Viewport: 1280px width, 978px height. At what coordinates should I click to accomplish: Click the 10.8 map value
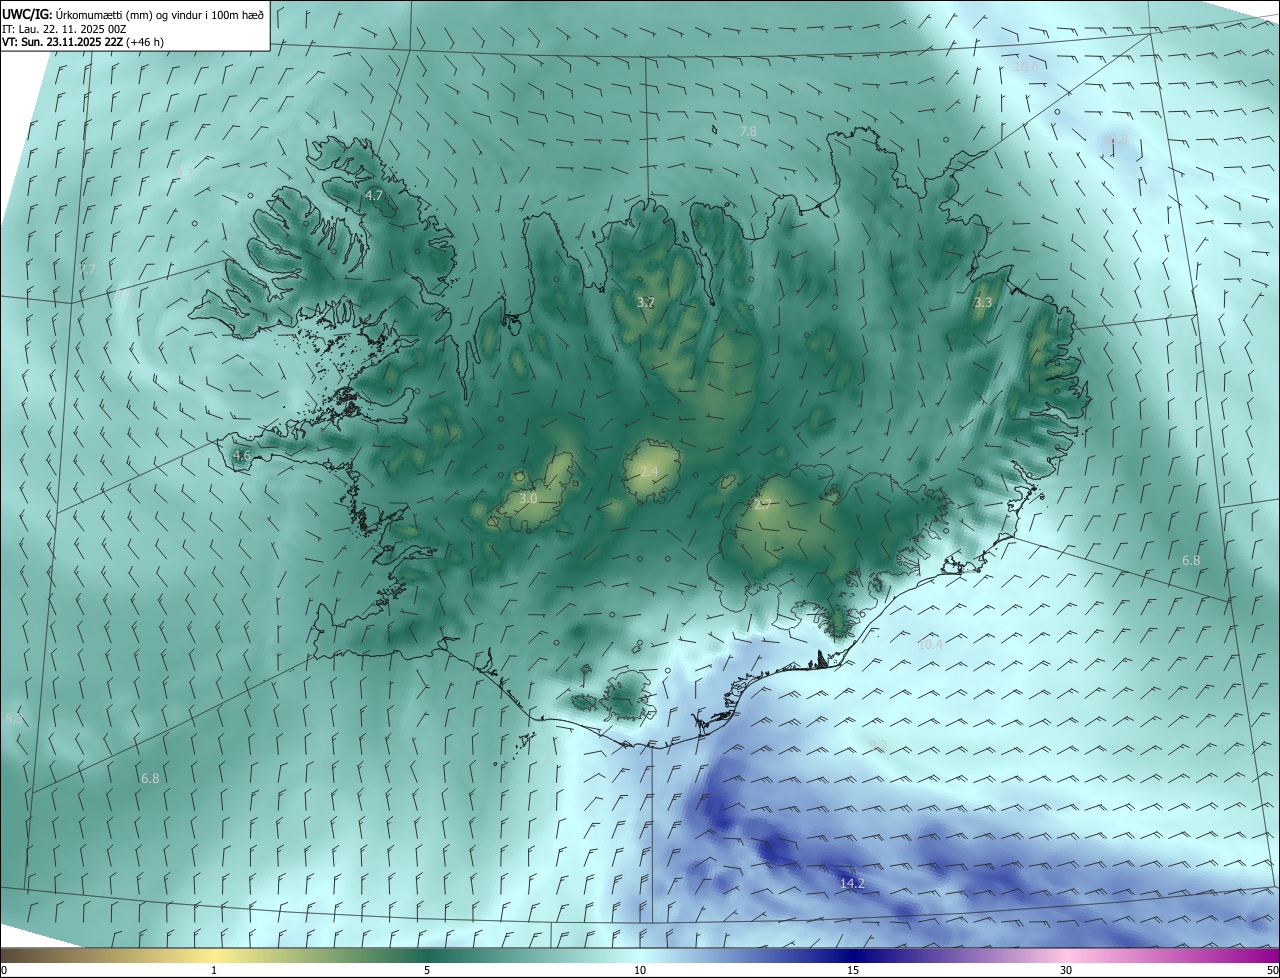tap(1116, 140)
